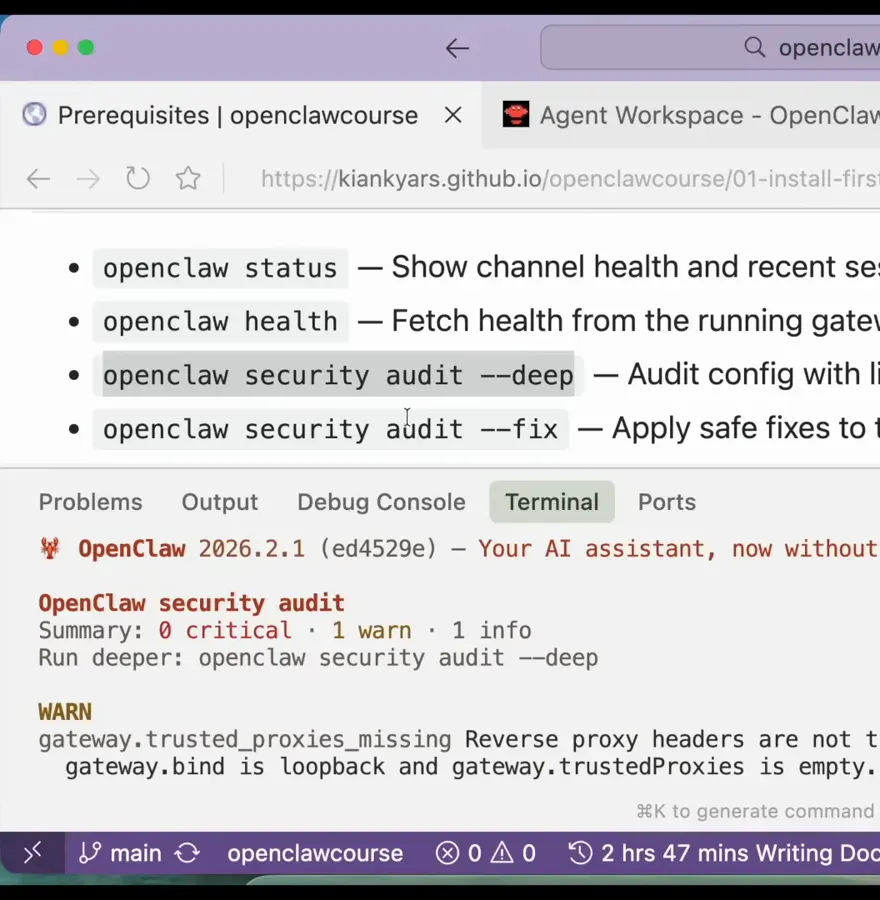Bookmark the page with the star icon
The height and width of the screenshot is (900, 880).
coord(188,179)
